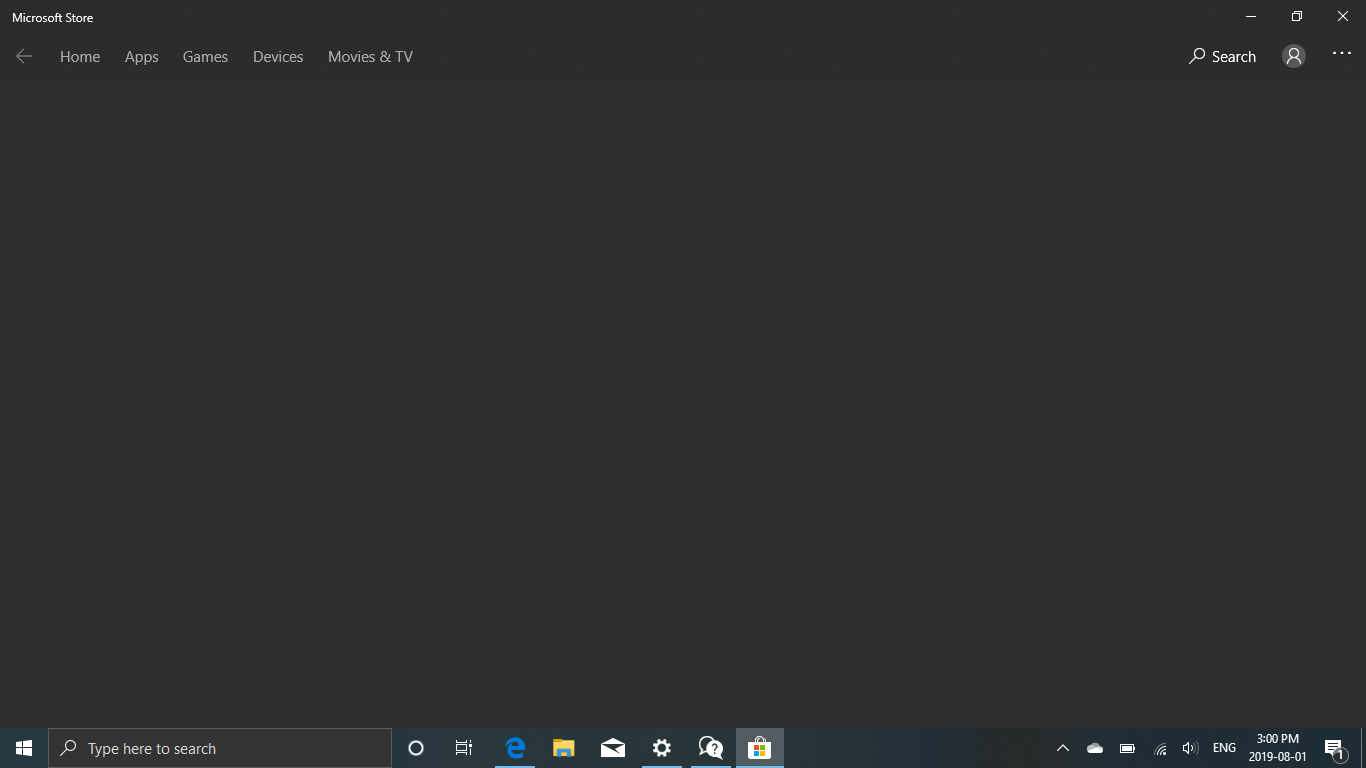Switch to the Apps tab
The width and height of the screenshot is (1366, 768).
(x=142, y=57)
